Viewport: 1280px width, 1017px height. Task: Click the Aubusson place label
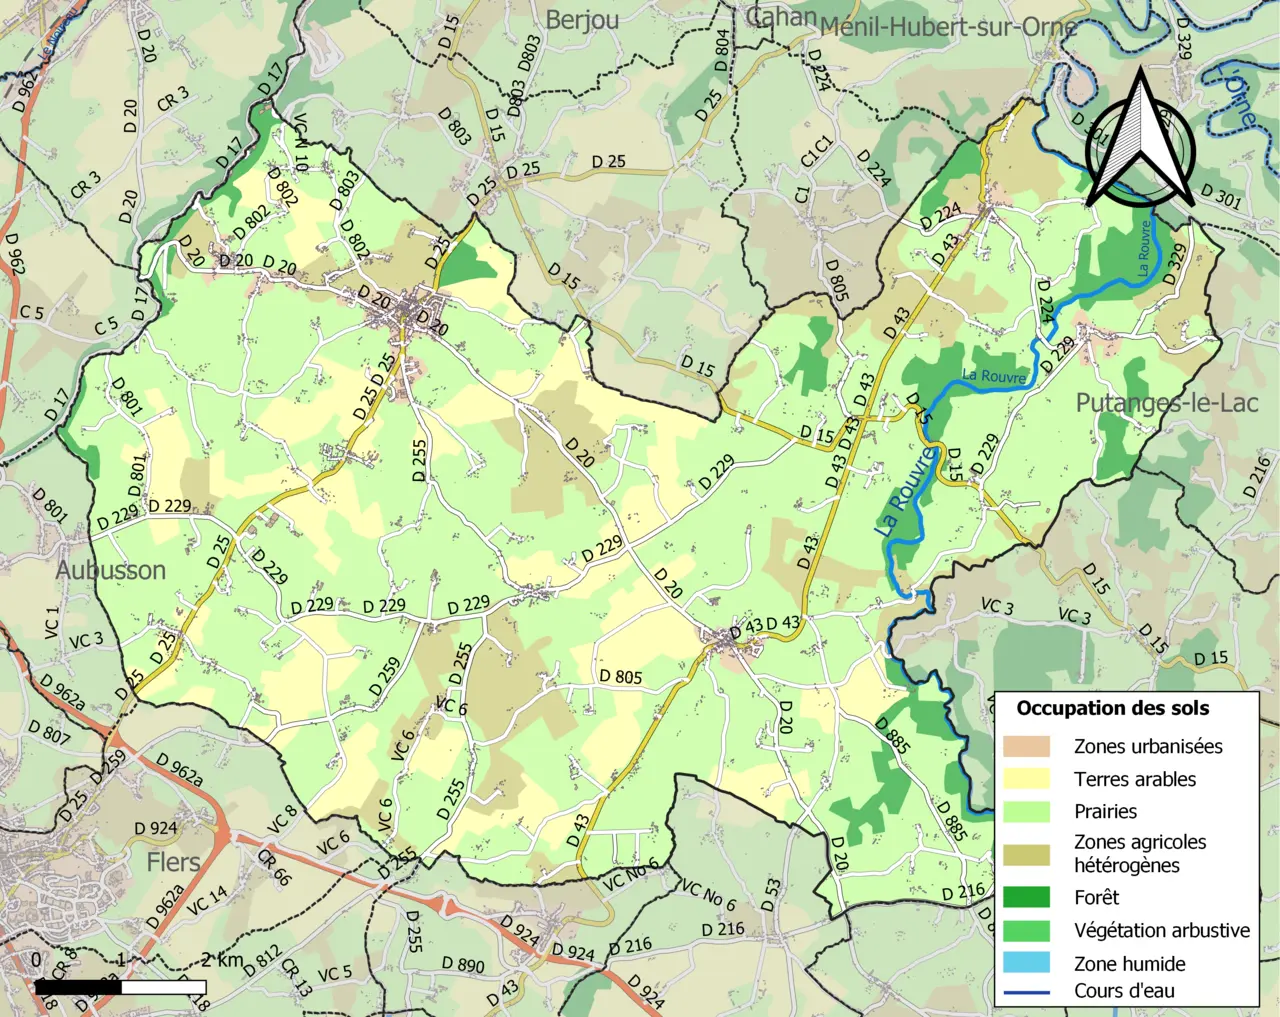(x=111, y=570)
